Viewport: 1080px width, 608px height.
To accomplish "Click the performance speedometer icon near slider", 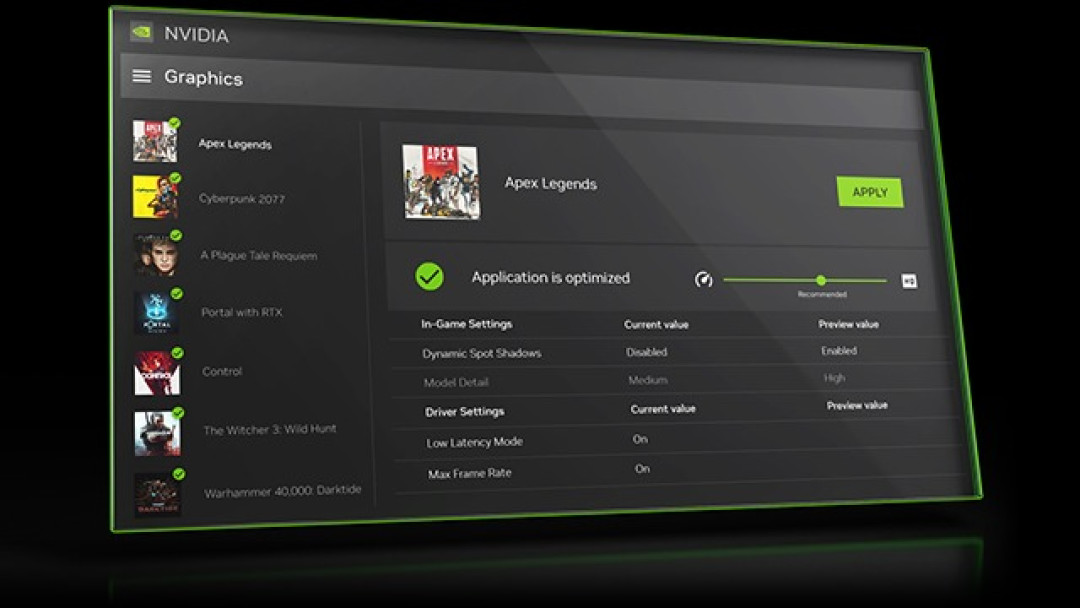I will click(703, 280).
